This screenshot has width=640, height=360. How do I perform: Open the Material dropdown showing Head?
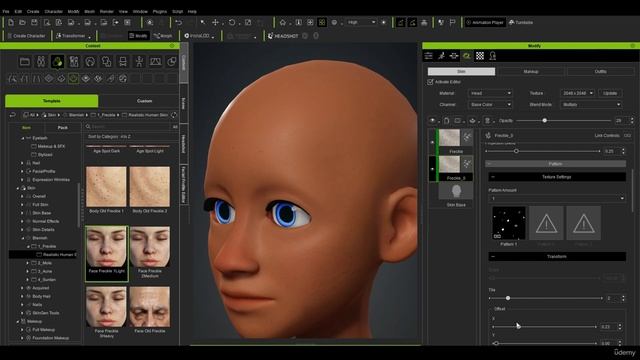coord(490,93)
